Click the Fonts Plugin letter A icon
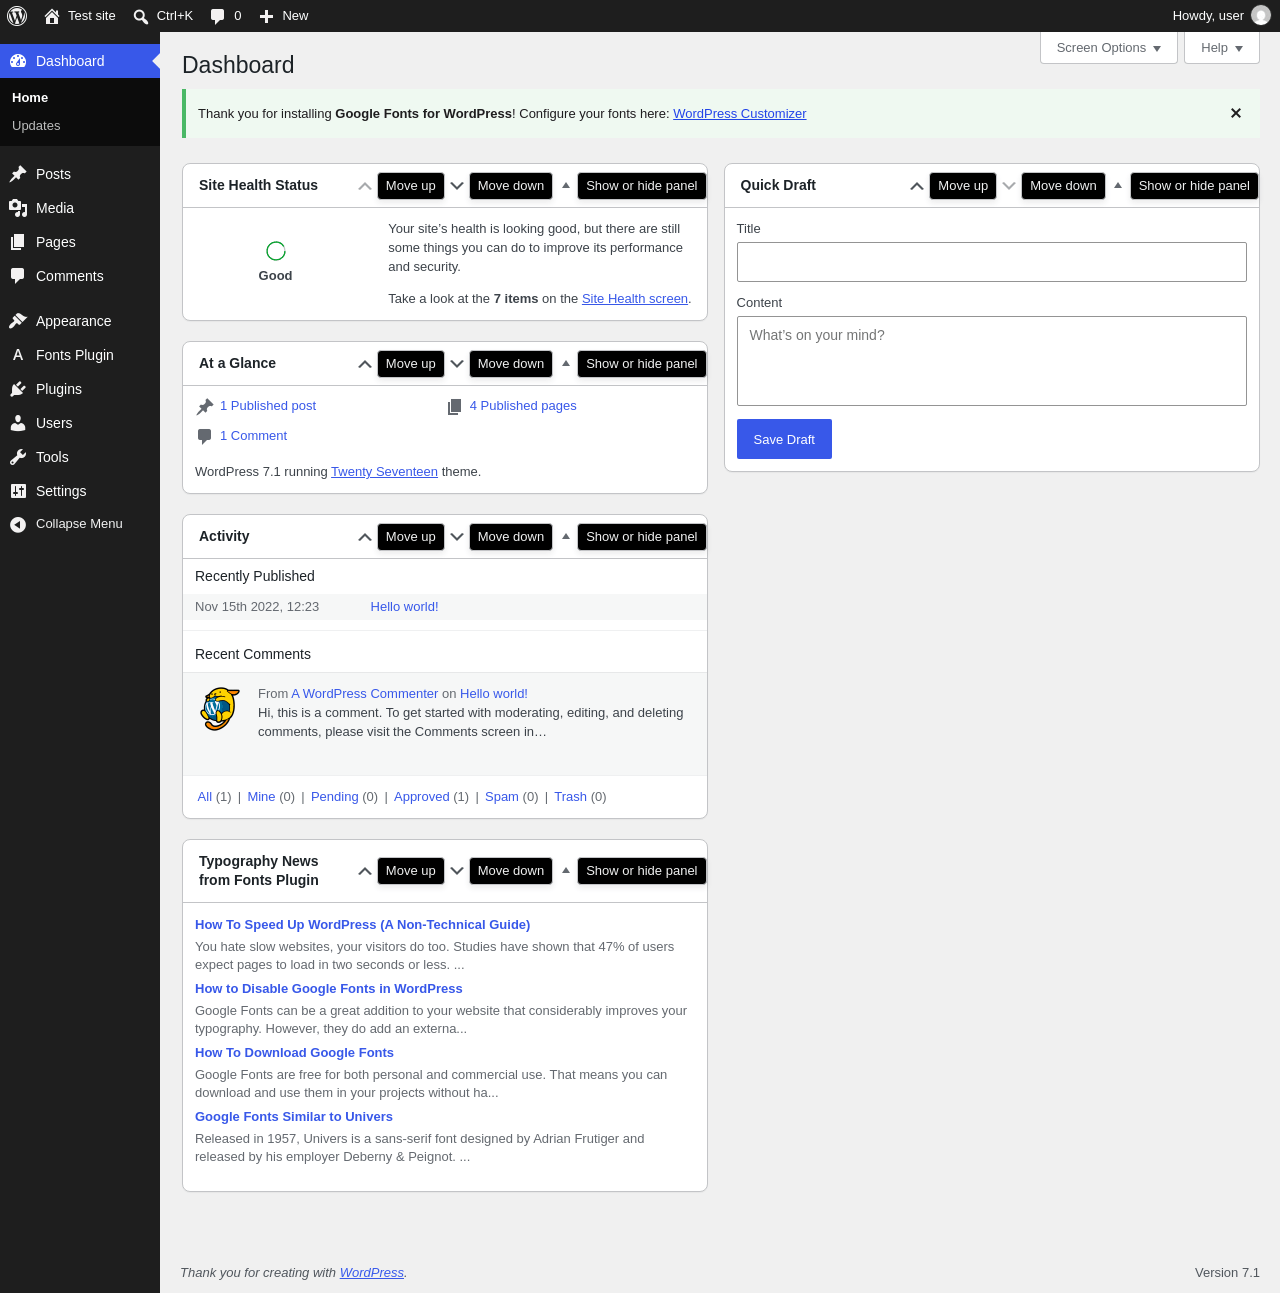The width and height of the screenshot is (1280, 1293). click(x=18, y=355)
